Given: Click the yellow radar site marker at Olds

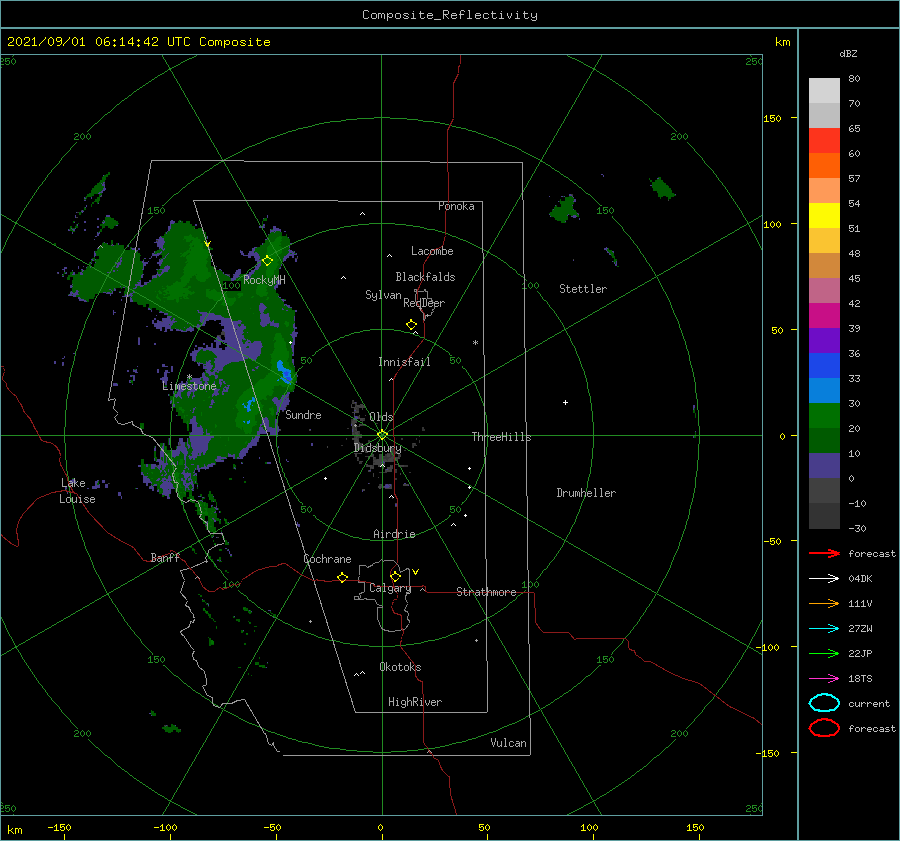Looking at the screenshot, I should pyautogui.click(x=382, y=435).
